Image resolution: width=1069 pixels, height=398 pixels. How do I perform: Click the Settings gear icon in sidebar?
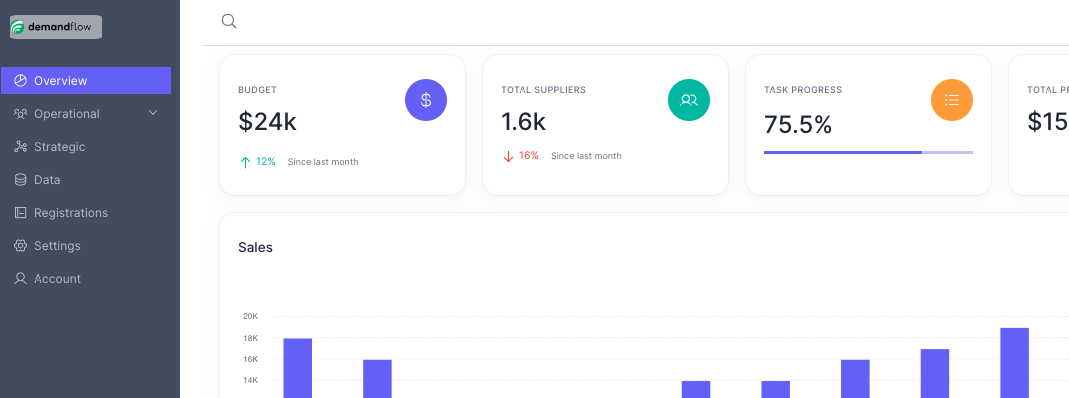click(x=20, y=245)
